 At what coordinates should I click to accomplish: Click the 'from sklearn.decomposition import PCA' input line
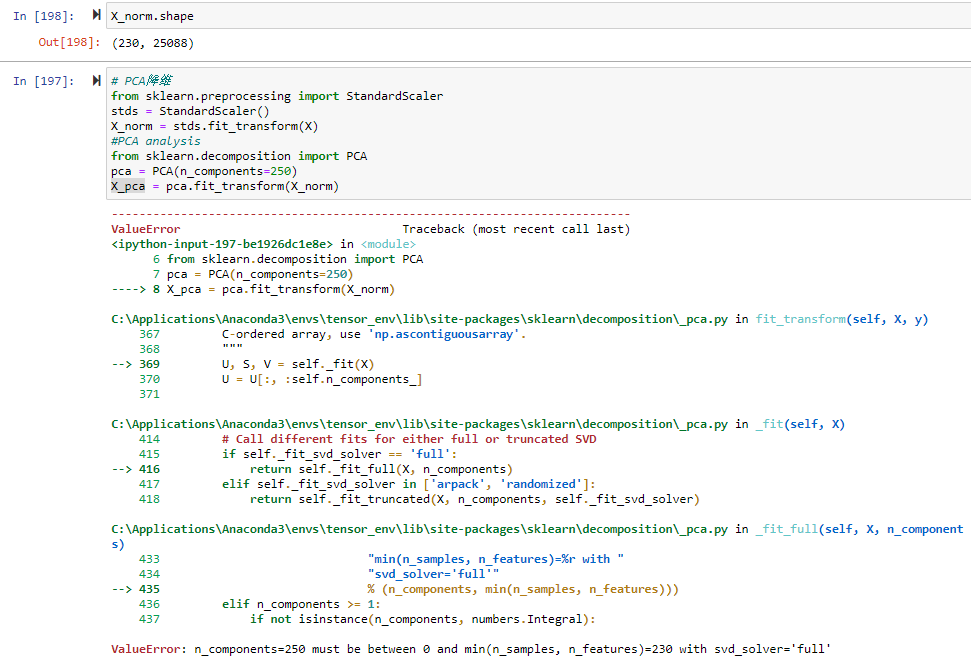click(239, 156)
